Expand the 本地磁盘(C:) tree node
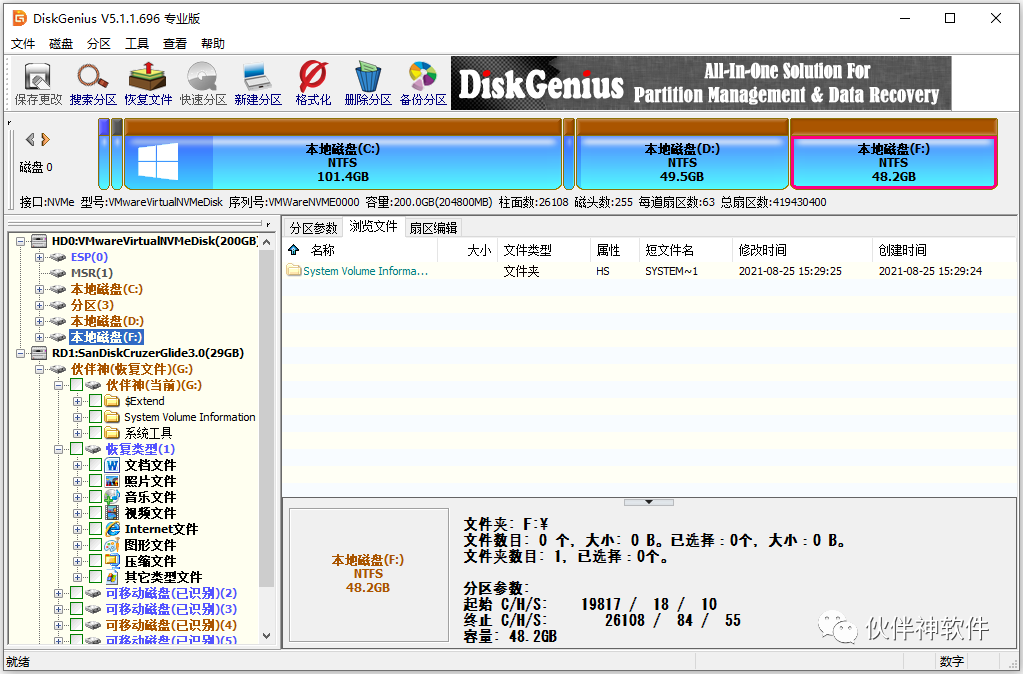This screenshot has height=674, width=1023. (39, 289)
